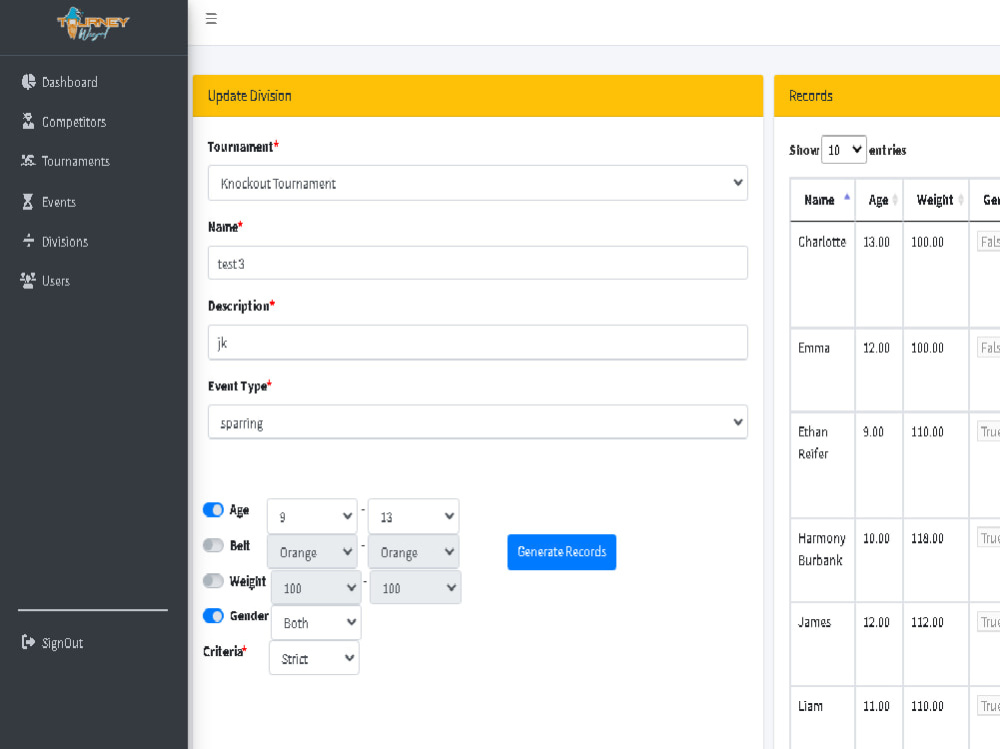Sort records by Weight column arrows
The width and height of the screenshot is (1000, 749).
click(x=961, y=200)
